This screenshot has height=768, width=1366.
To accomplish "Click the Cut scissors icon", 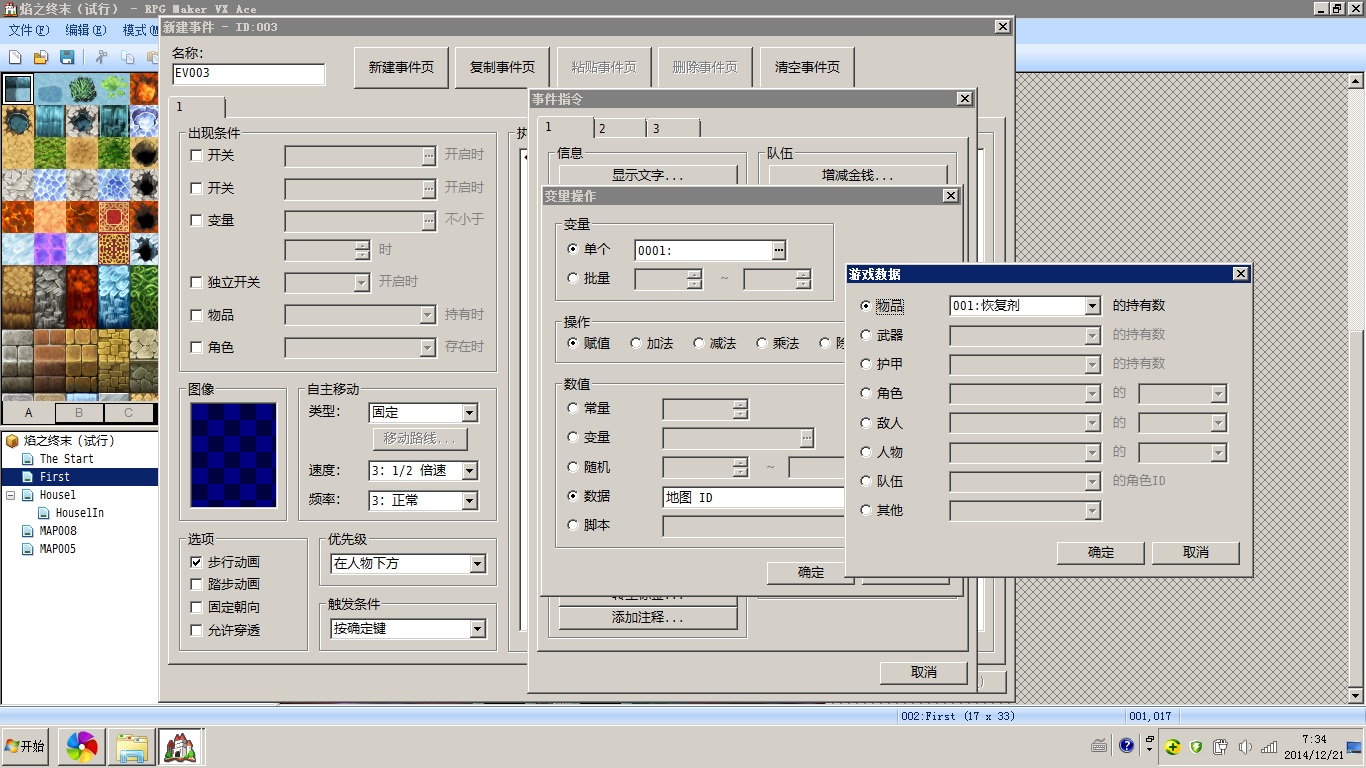I will tap(101, 57).
